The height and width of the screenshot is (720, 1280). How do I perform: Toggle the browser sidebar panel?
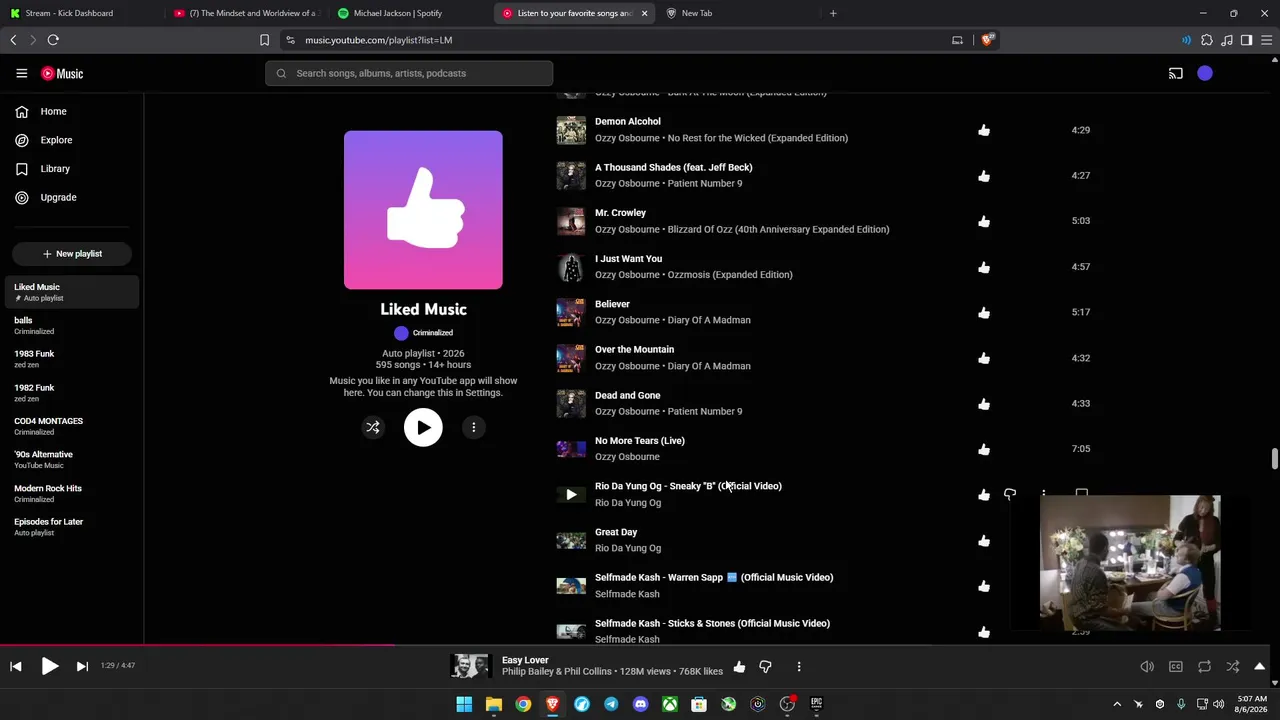(x=1246, y=40)
